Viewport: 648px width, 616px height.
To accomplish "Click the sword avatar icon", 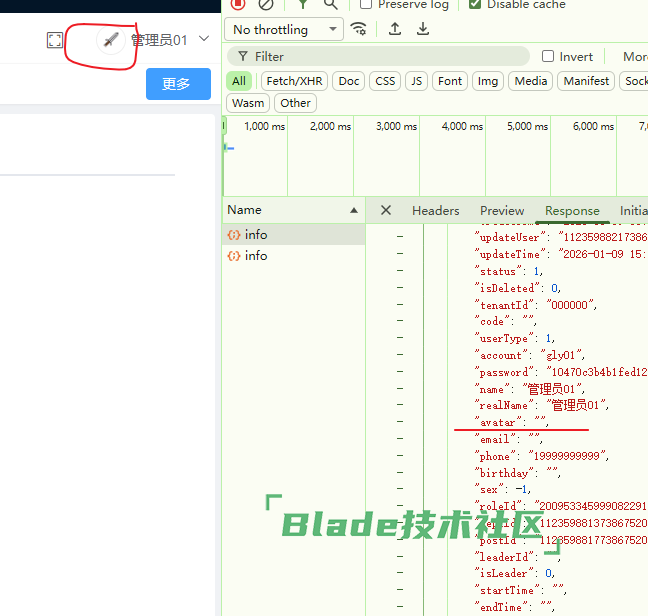I will [x=111, y=40].
